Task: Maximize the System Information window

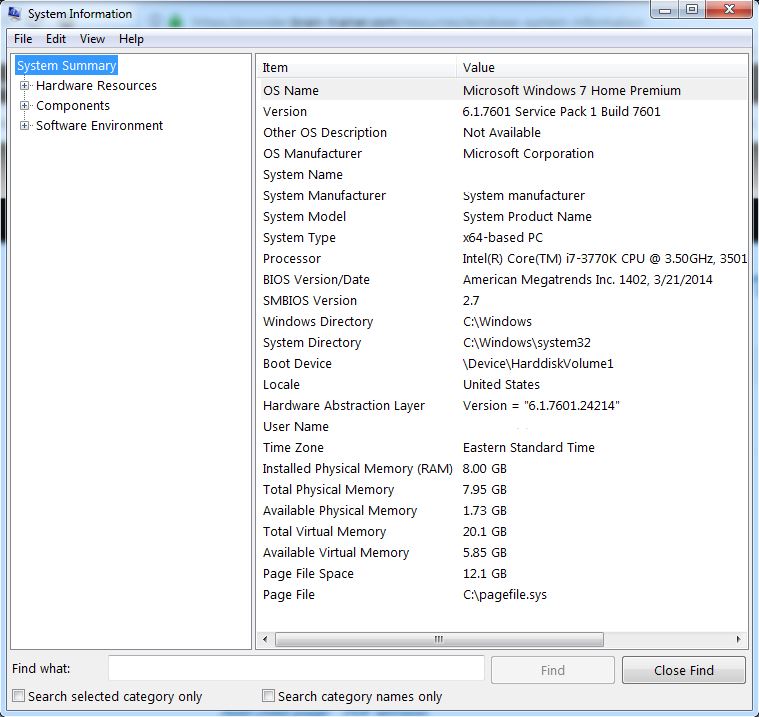Action: tap(692, 10)
